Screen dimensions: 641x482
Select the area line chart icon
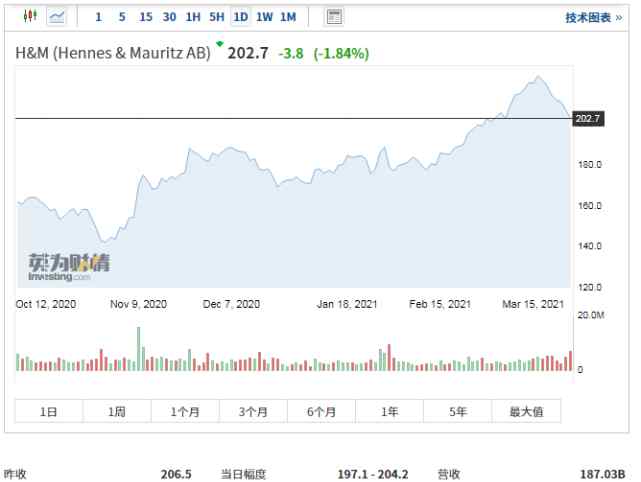coord(58,17)
